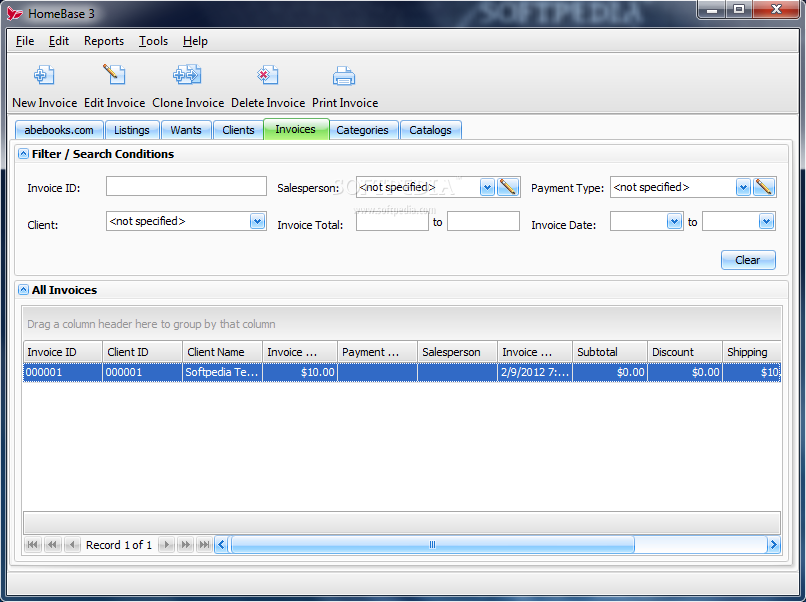
Task: Go to previous record arrow
Action: pos(72,544)
